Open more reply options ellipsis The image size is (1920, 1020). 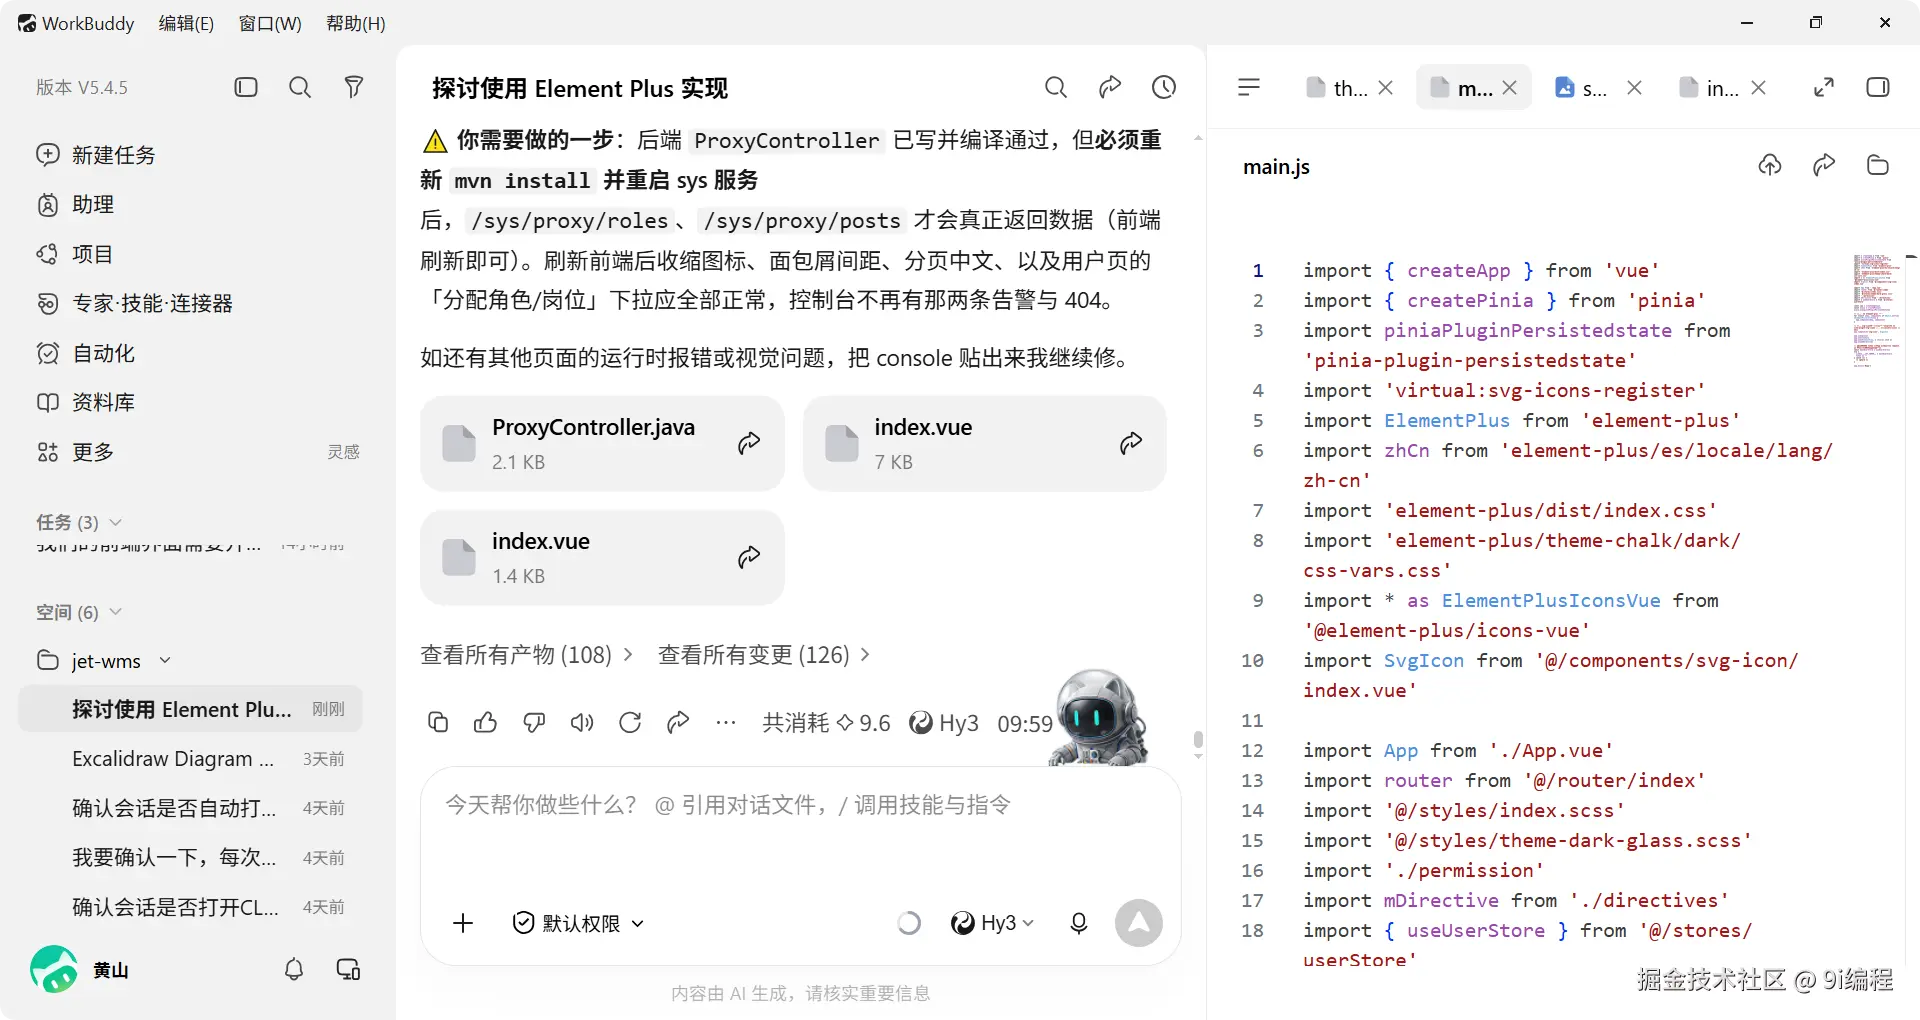click(726, 722)
